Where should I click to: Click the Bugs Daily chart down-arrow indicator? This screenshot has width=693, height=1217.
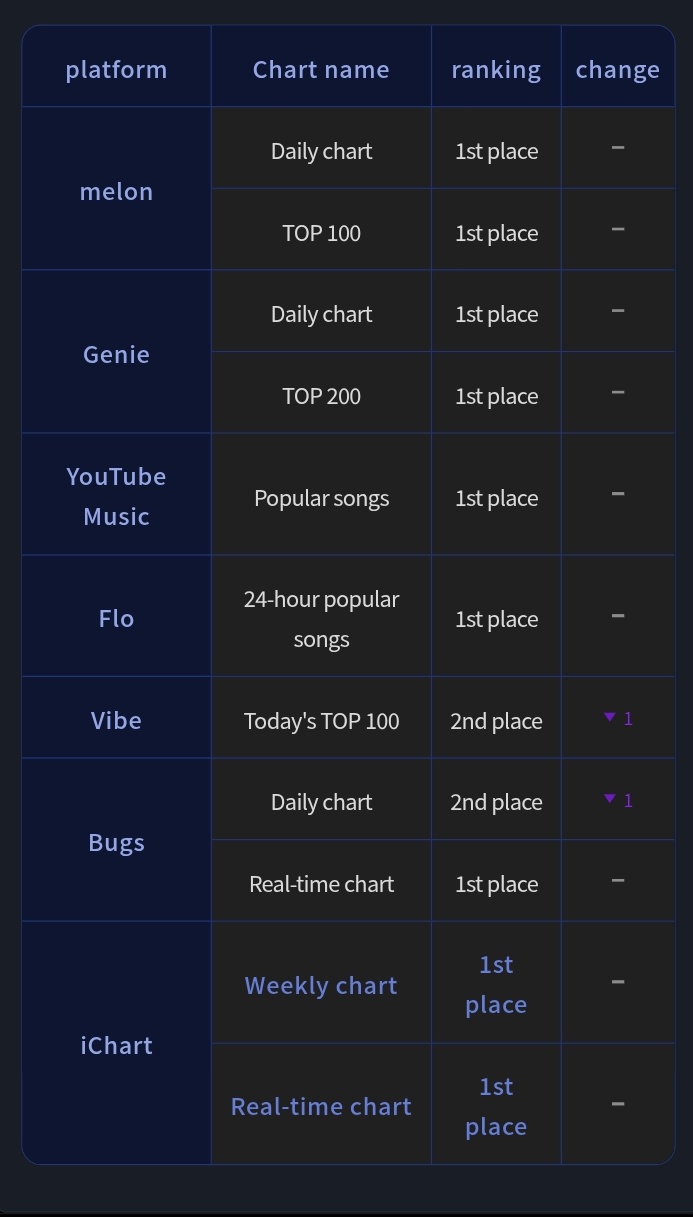(617, 800)
